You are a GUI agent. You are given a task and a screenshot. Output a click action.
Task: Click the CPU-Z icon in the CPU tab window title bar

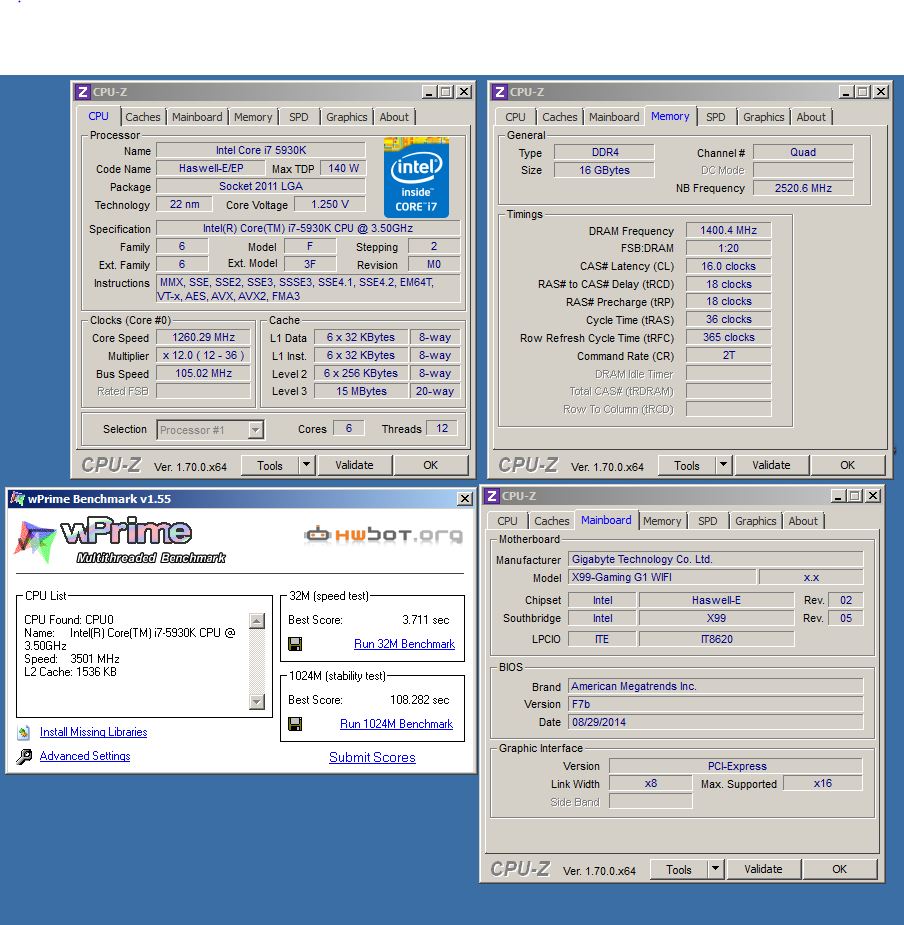83,92
